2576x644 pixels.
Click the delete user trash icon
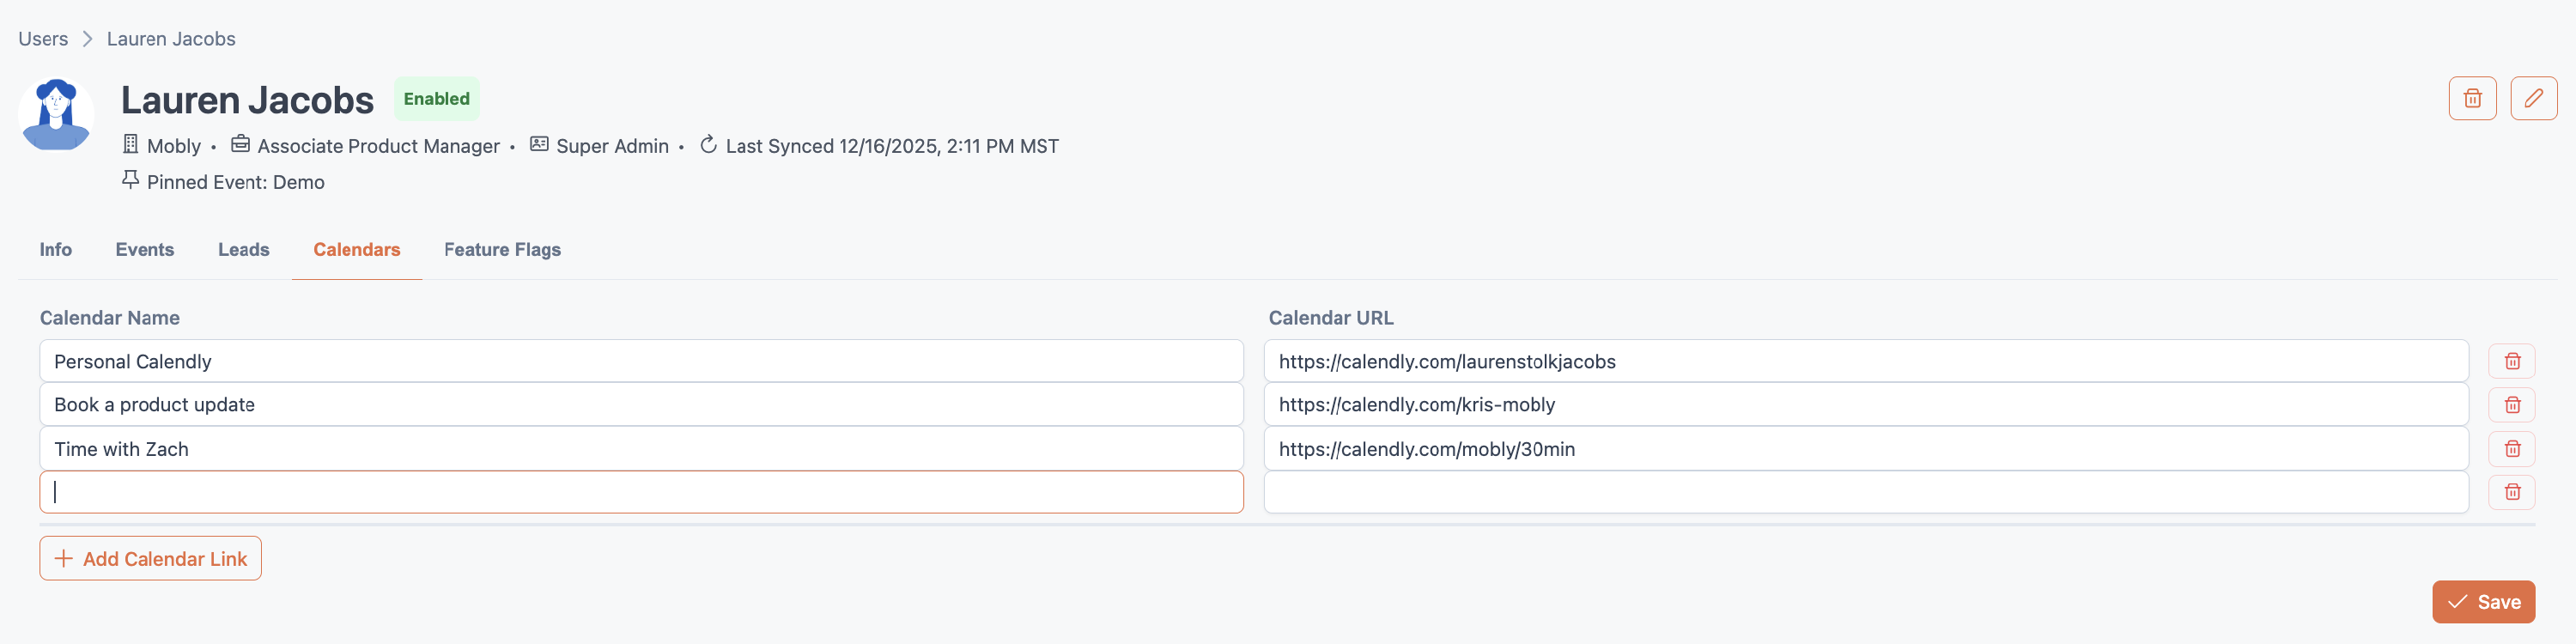(2472, 98)
